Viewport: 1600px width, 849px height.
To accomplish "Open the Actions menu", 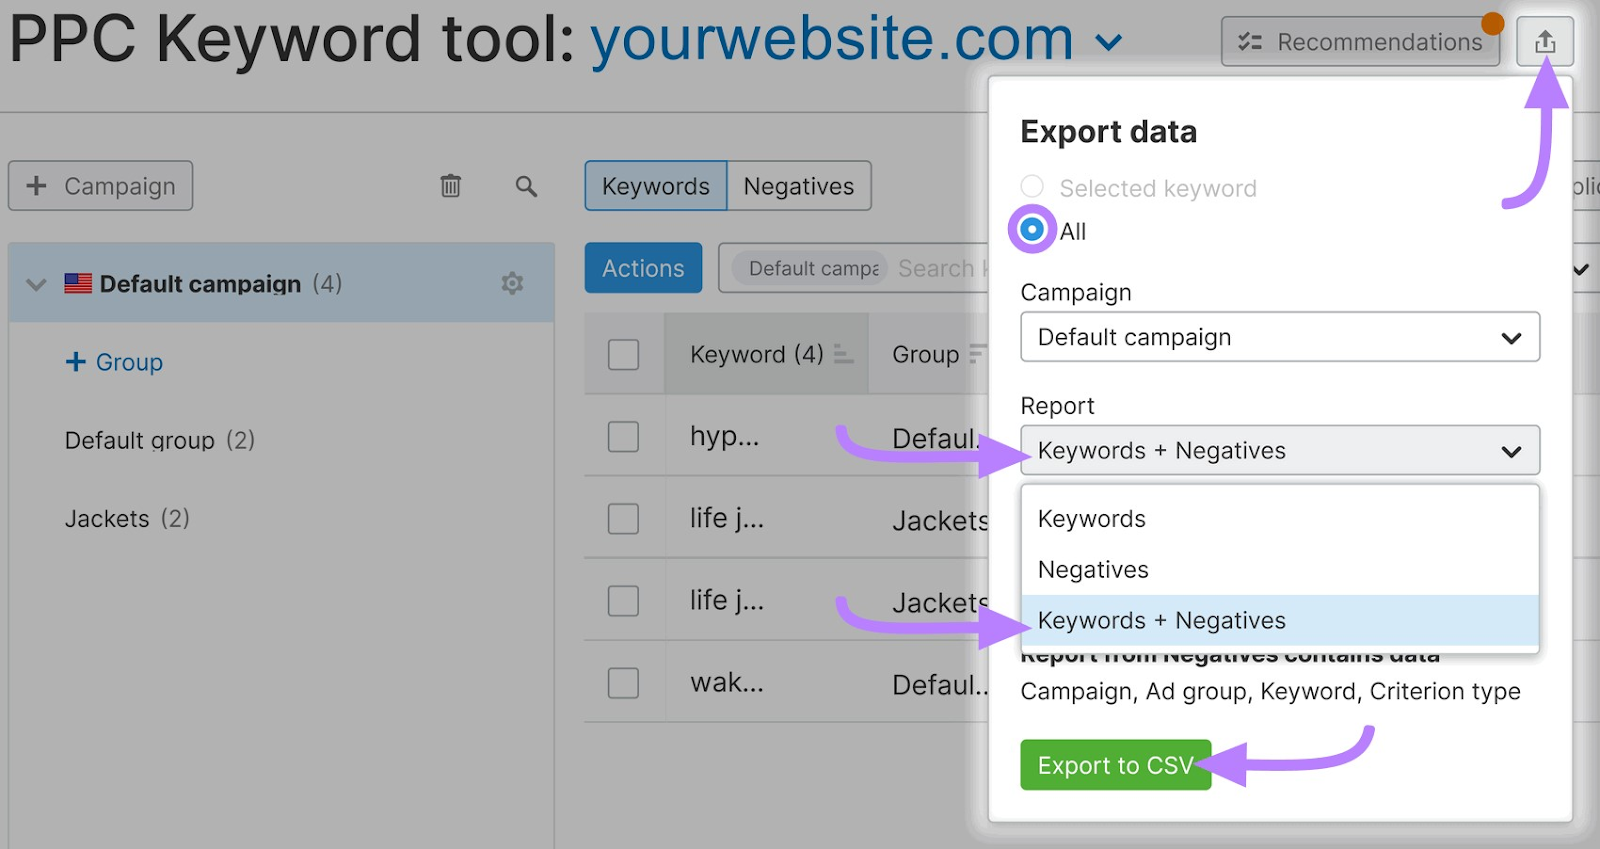I will (643, 268).
